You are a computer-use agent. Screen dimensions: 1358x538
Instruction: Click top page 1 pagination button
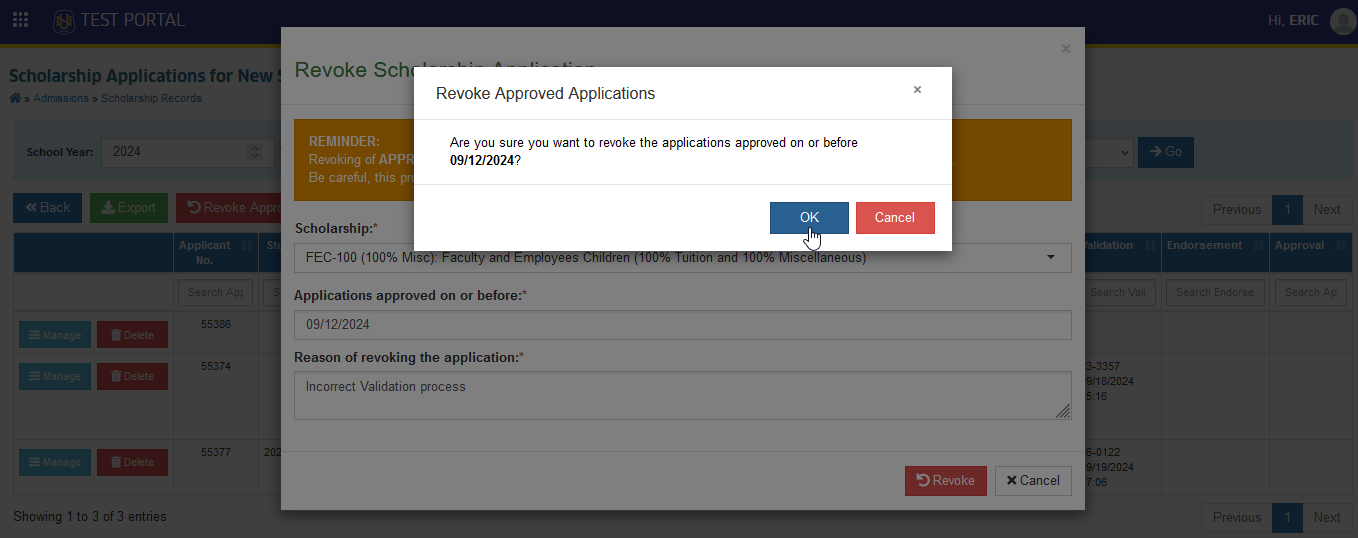1287,210
